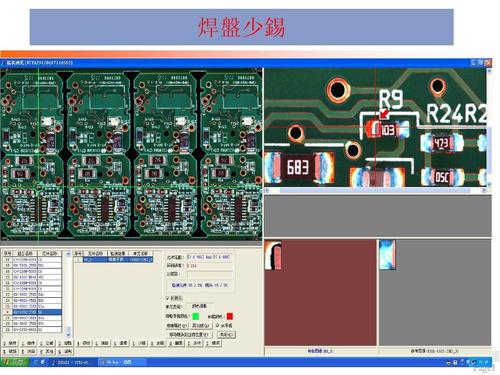
Task: Click the green color swatch
Action: point(196,316)
